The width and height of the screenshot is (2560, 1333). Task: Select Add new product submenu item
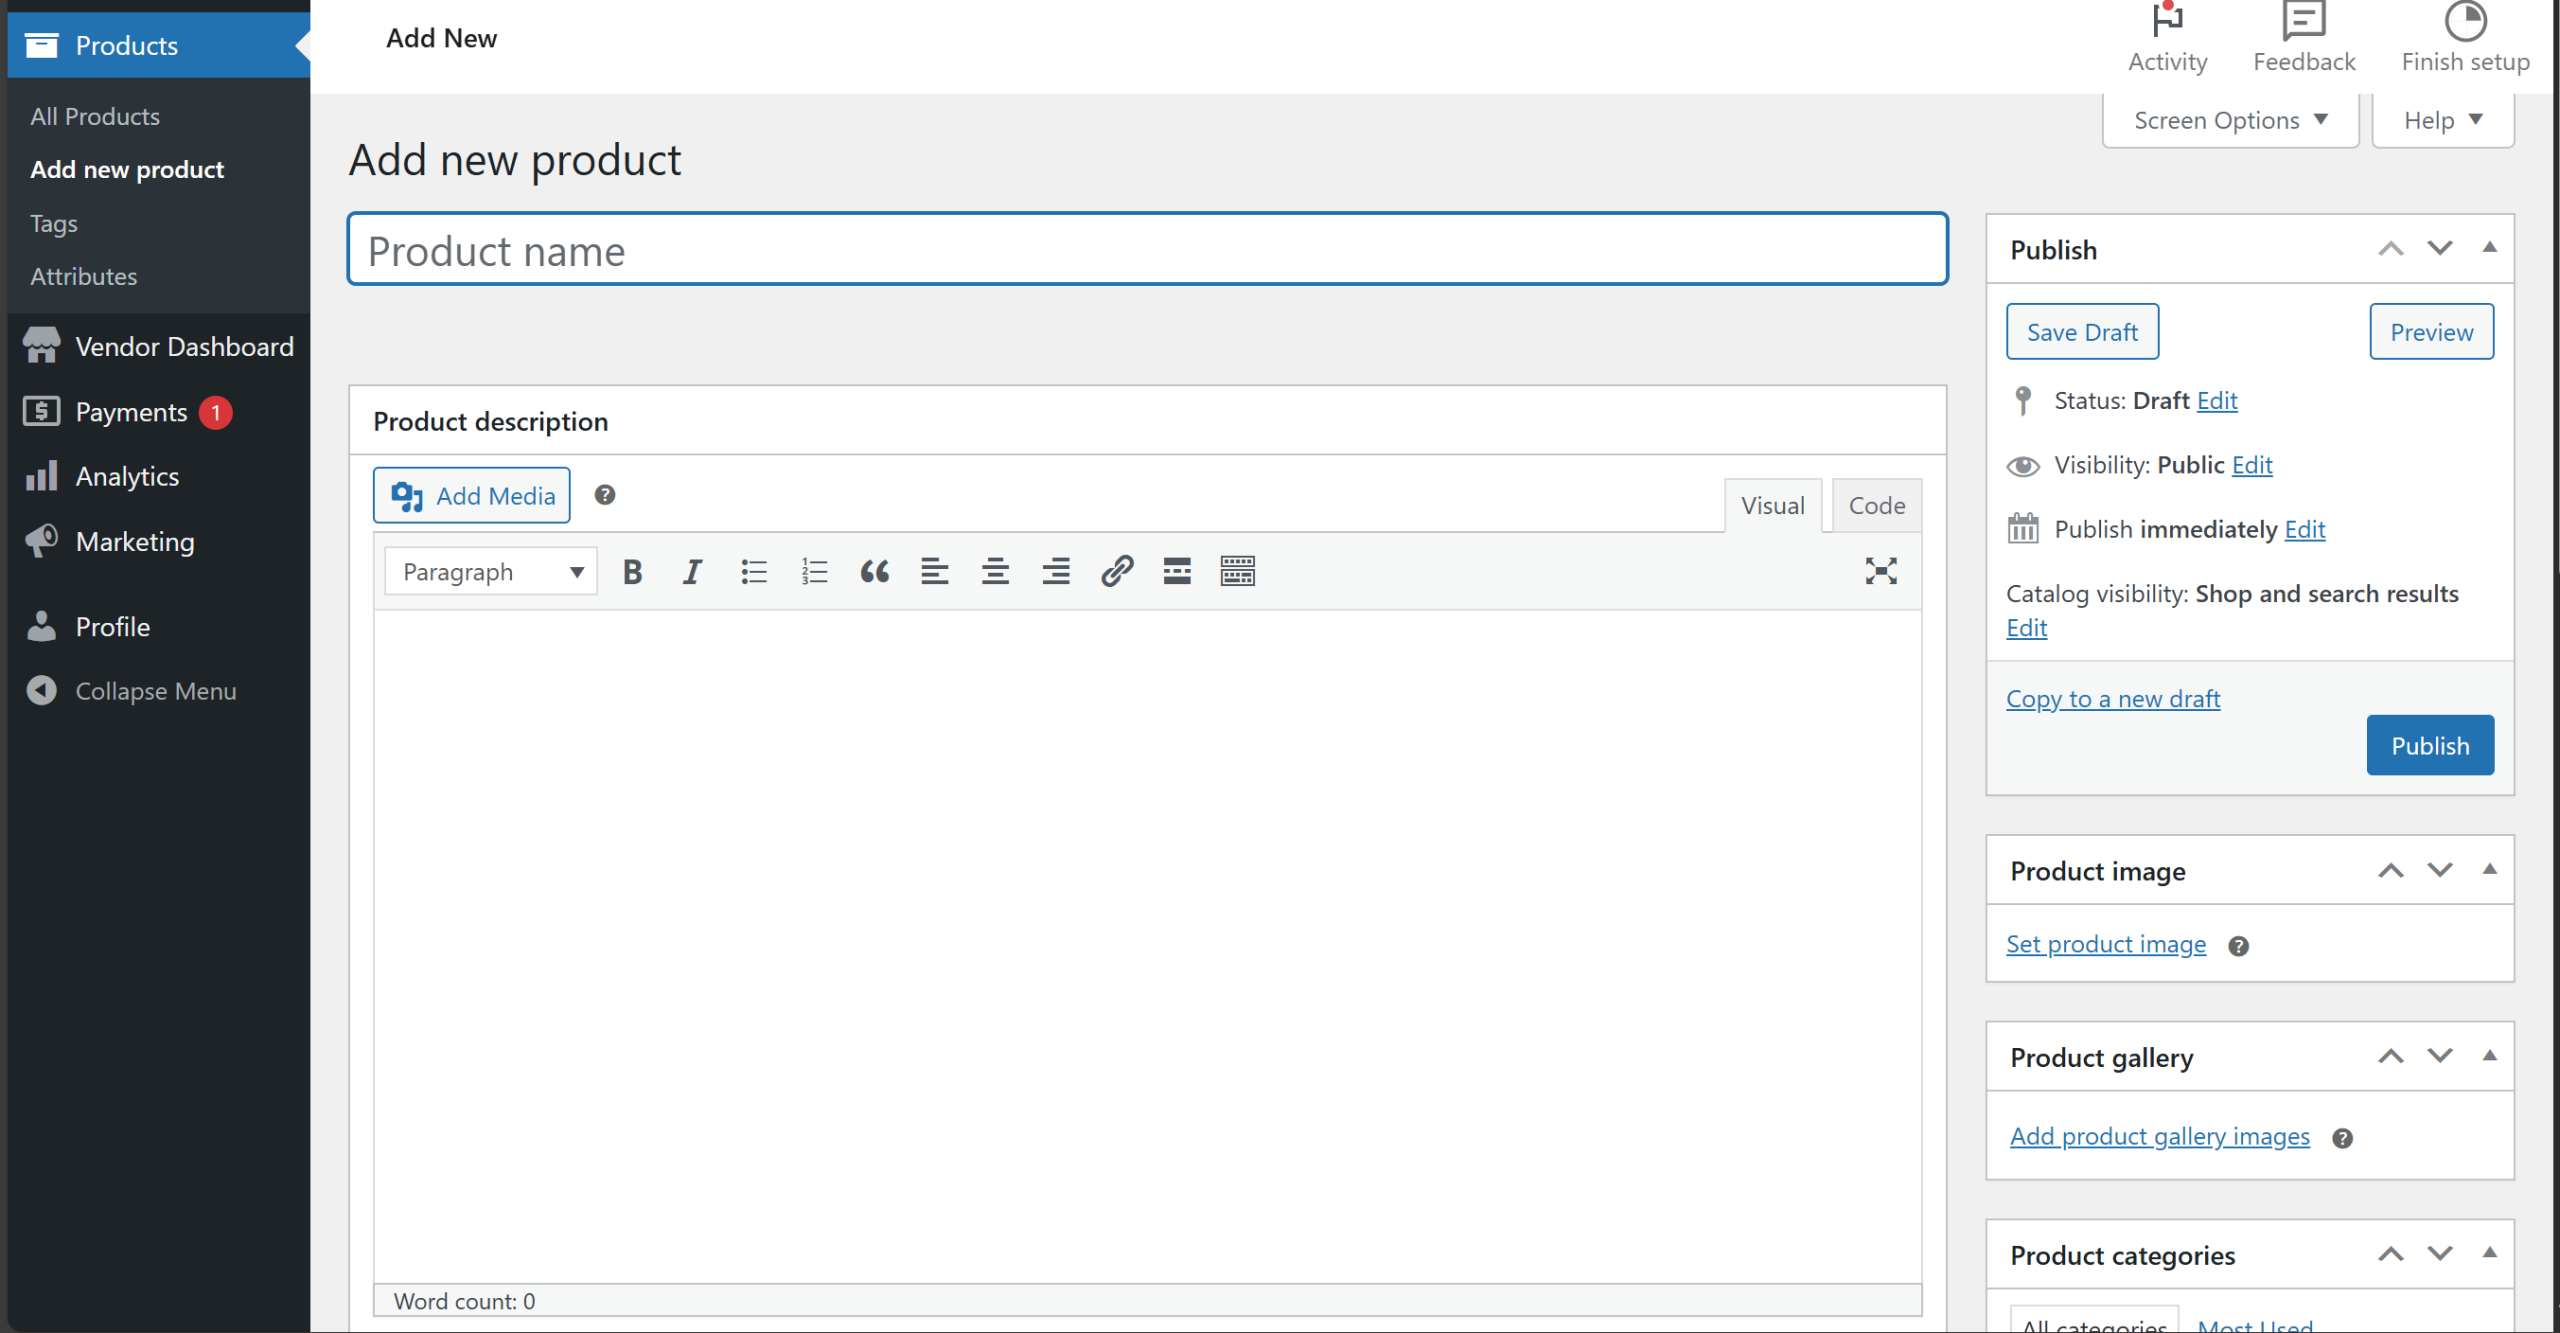pos(127,169)
